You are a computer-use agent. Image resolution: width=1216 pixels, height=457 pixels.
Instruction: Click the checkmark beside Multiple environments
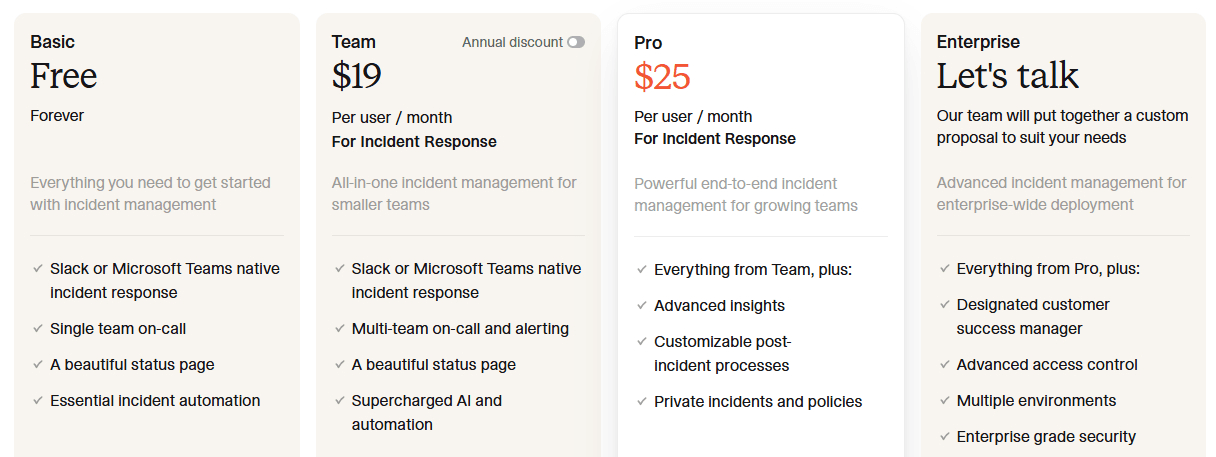click(x=944, y=401)
